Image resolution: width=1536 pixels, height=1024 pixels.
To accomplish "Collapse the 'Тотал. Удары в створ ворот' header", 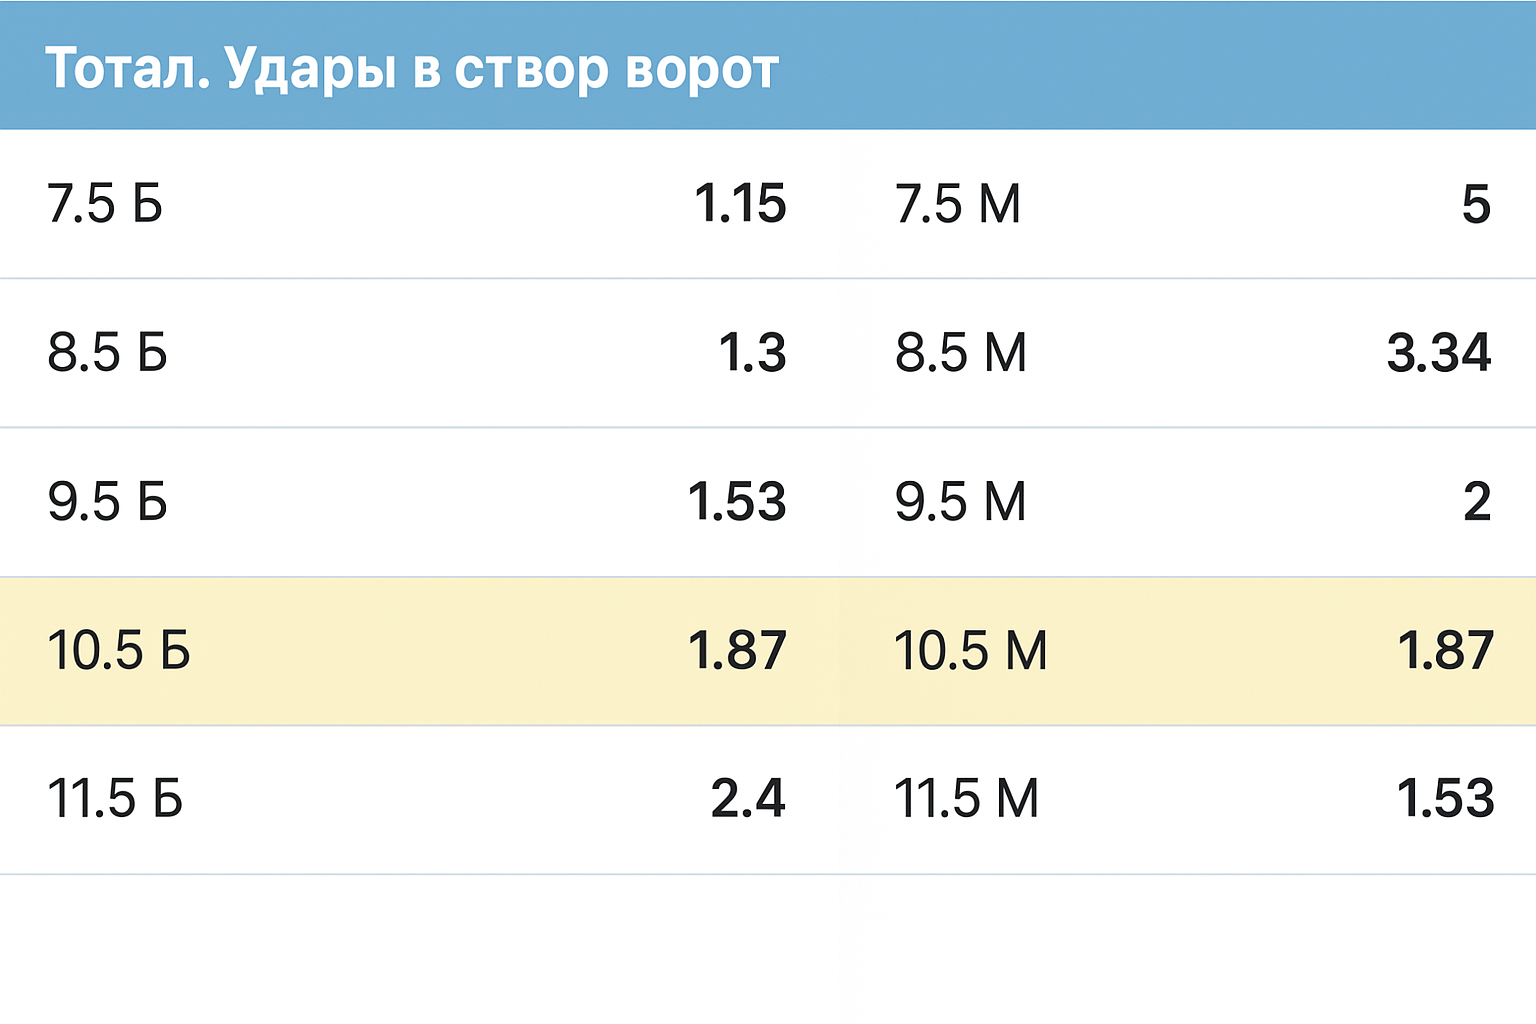I will tap(411, 68).
